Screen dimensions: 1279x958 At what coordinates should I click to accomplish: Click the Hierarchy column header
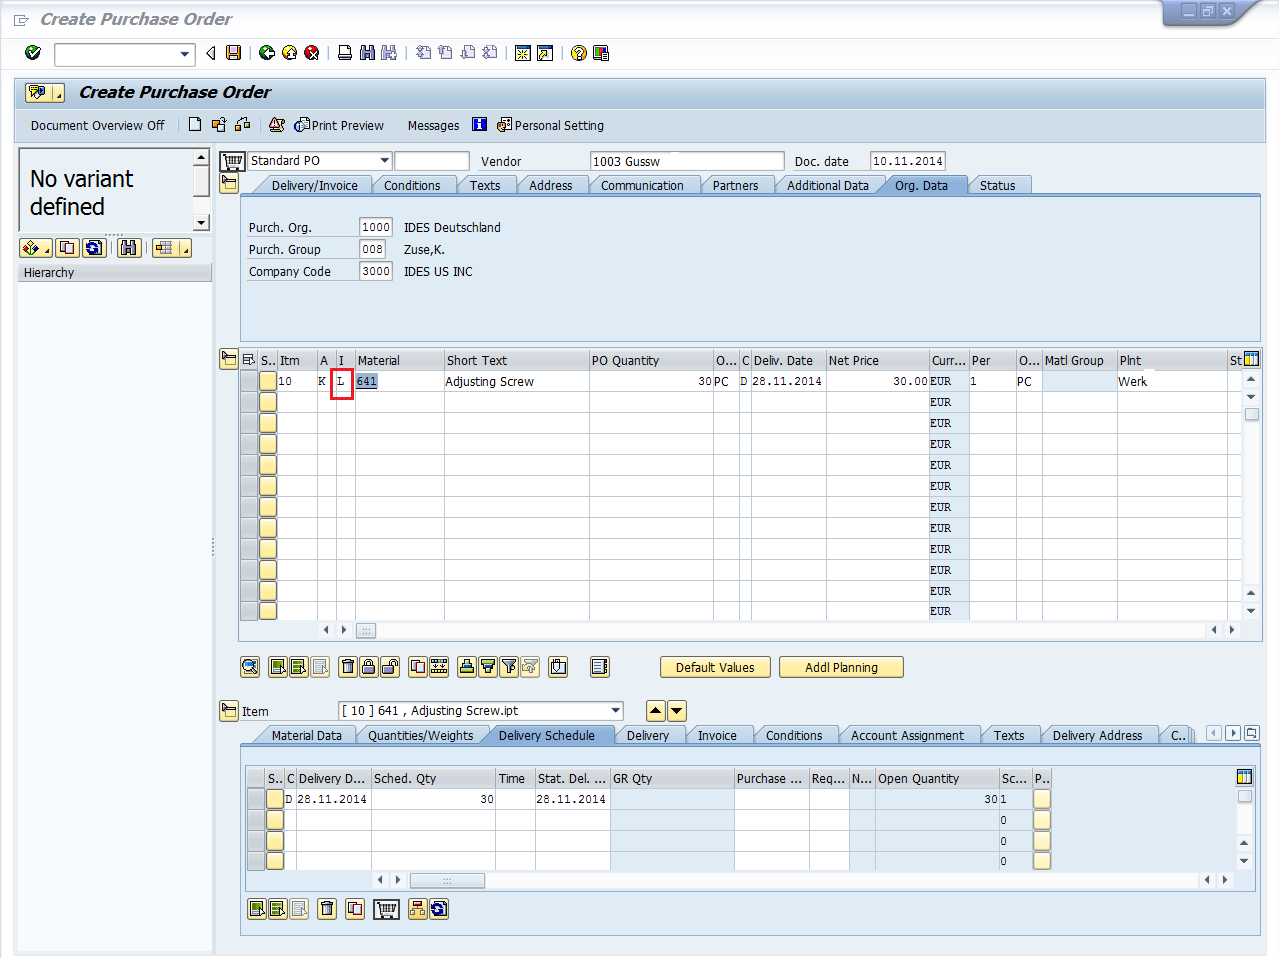point(115,273)
